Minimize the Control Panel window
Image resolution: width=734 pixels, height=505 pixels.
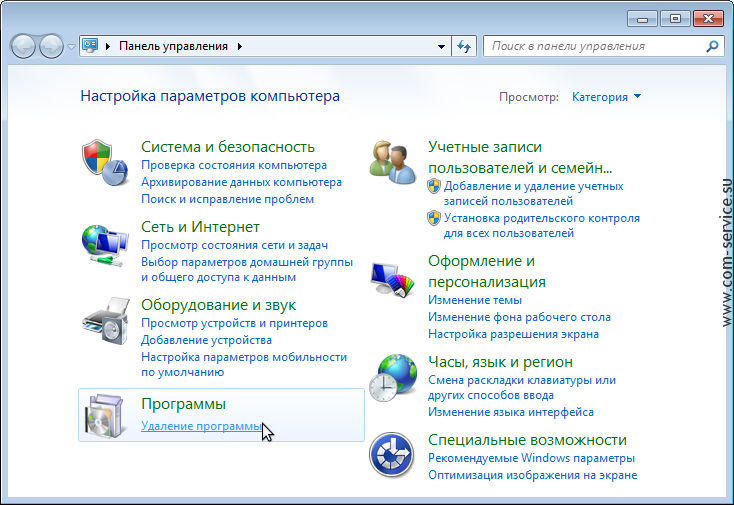tap(642, 19)
